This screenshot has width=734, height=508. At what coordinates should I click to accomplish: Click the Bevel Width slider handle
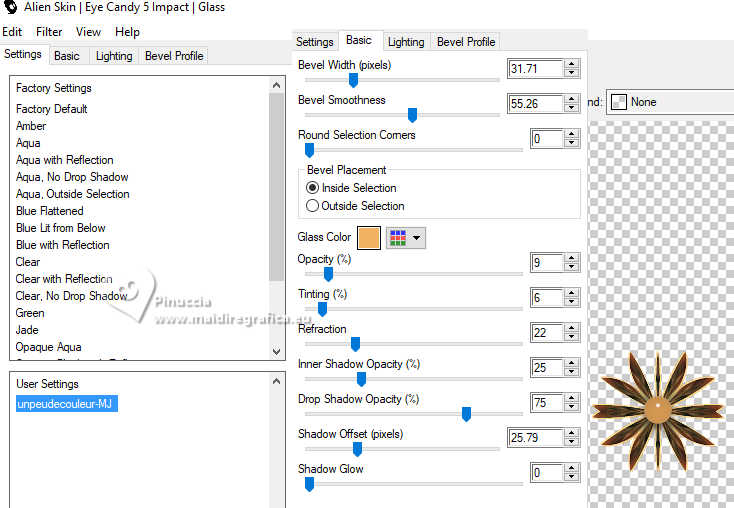(353, 81)
